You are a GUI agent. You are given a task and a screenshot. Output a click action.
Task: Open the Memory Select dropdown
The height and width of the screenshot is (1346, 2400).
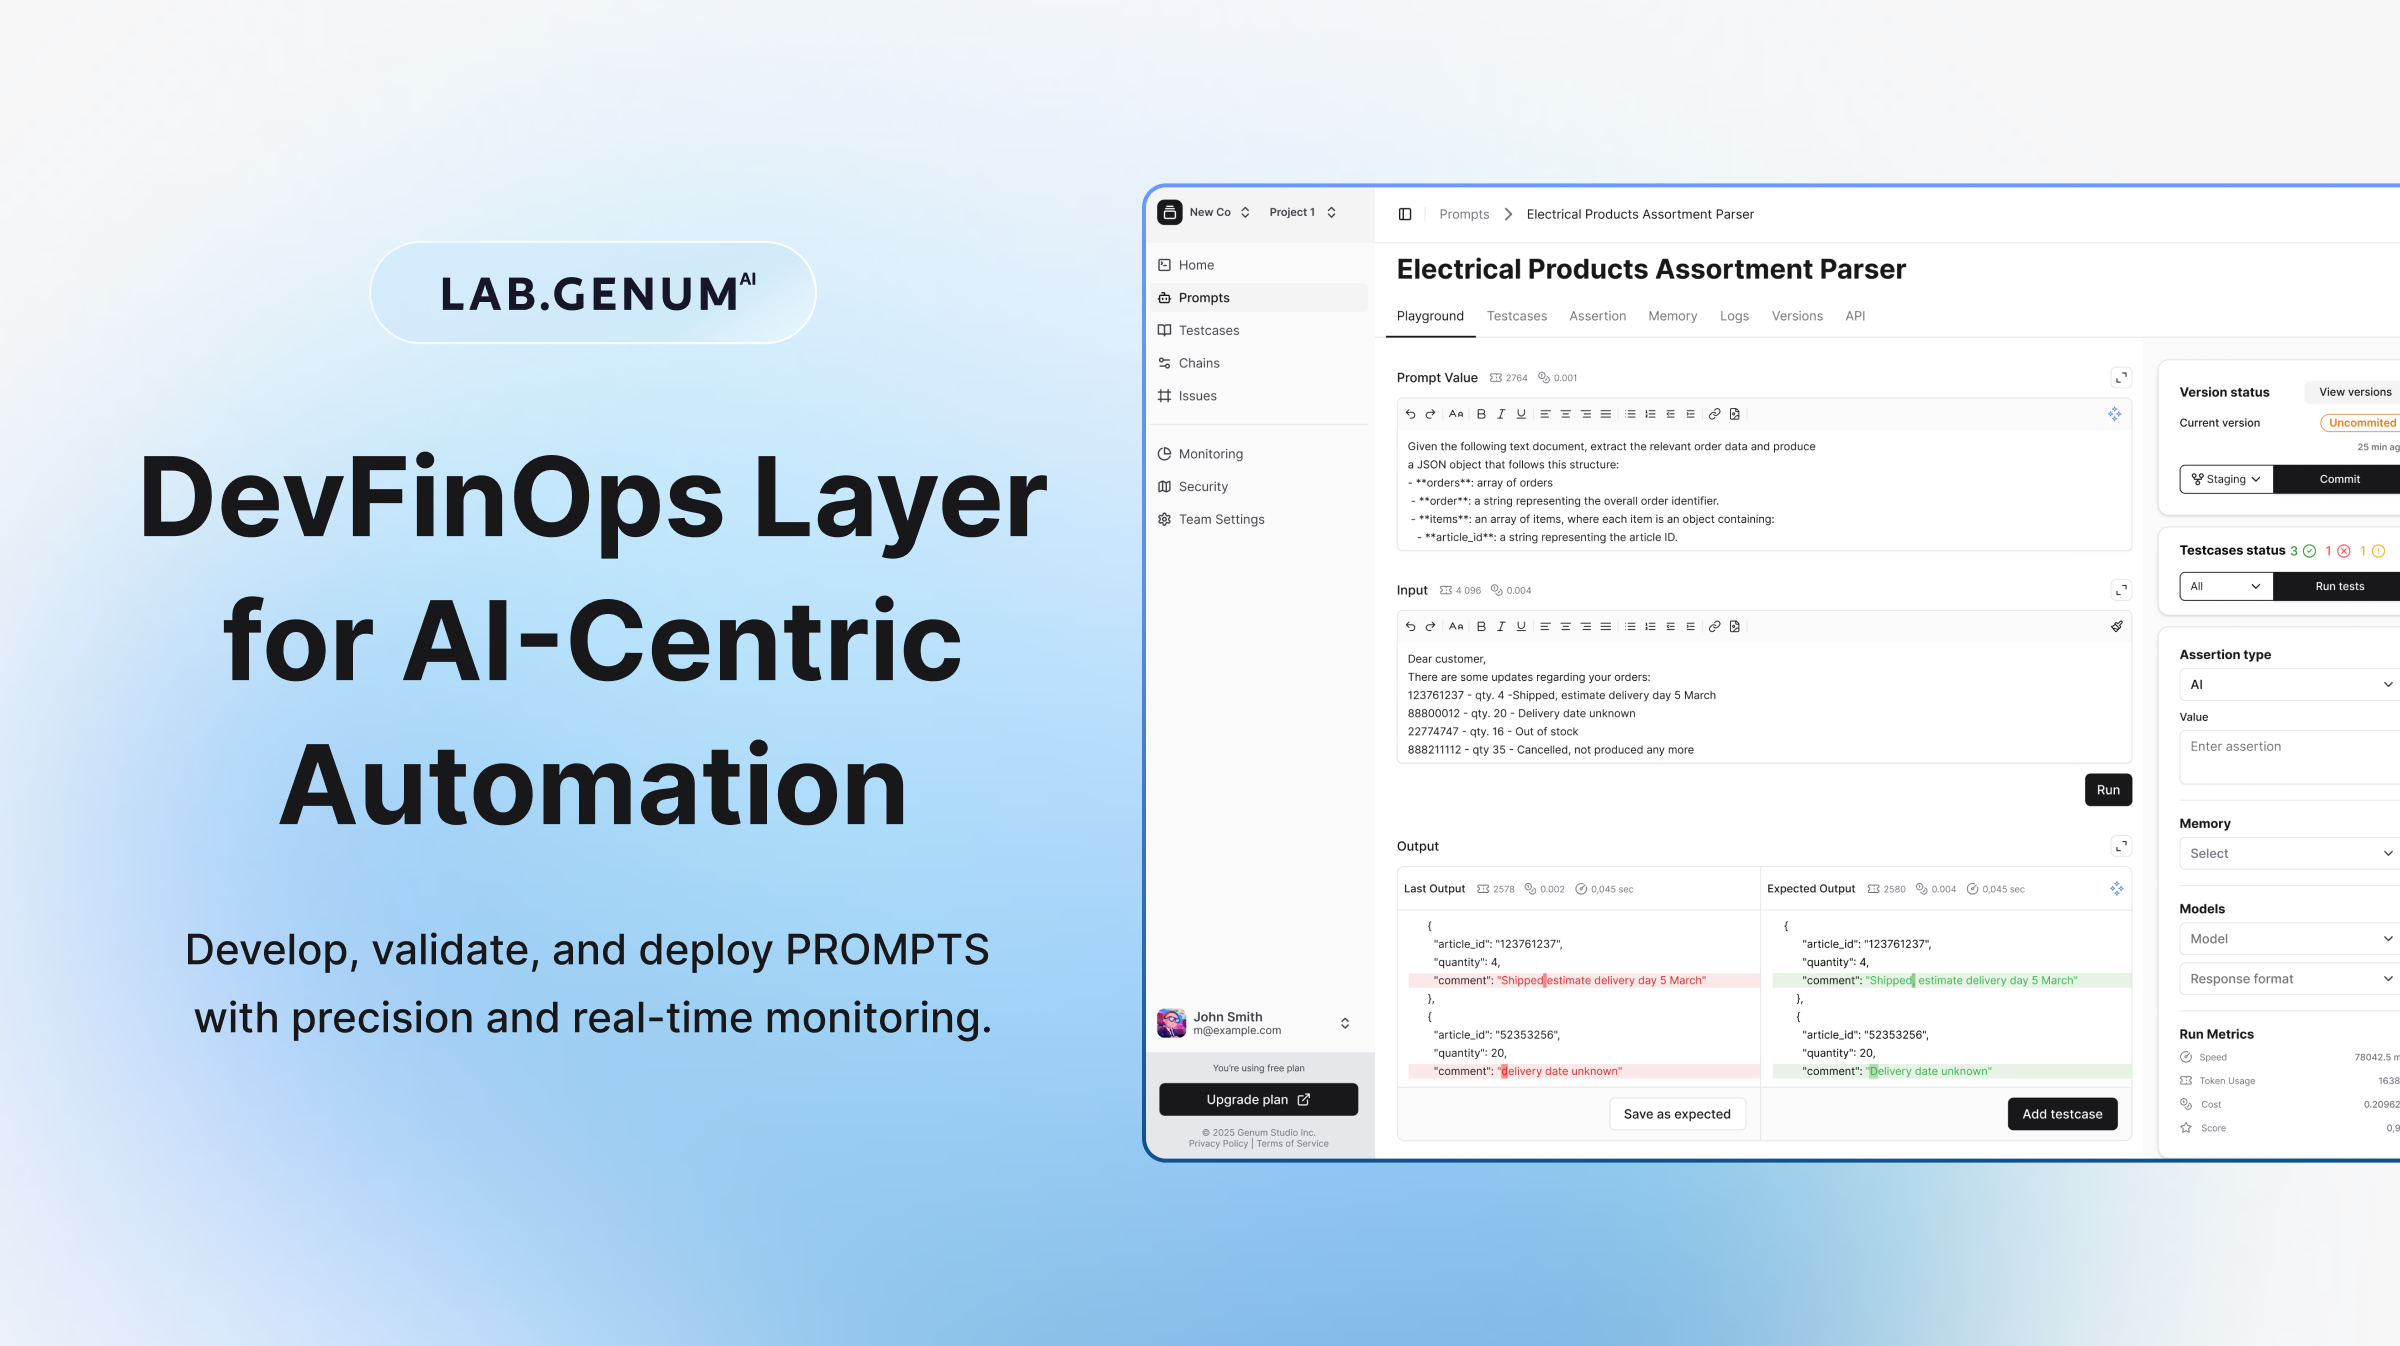(x=2290, y=854)
